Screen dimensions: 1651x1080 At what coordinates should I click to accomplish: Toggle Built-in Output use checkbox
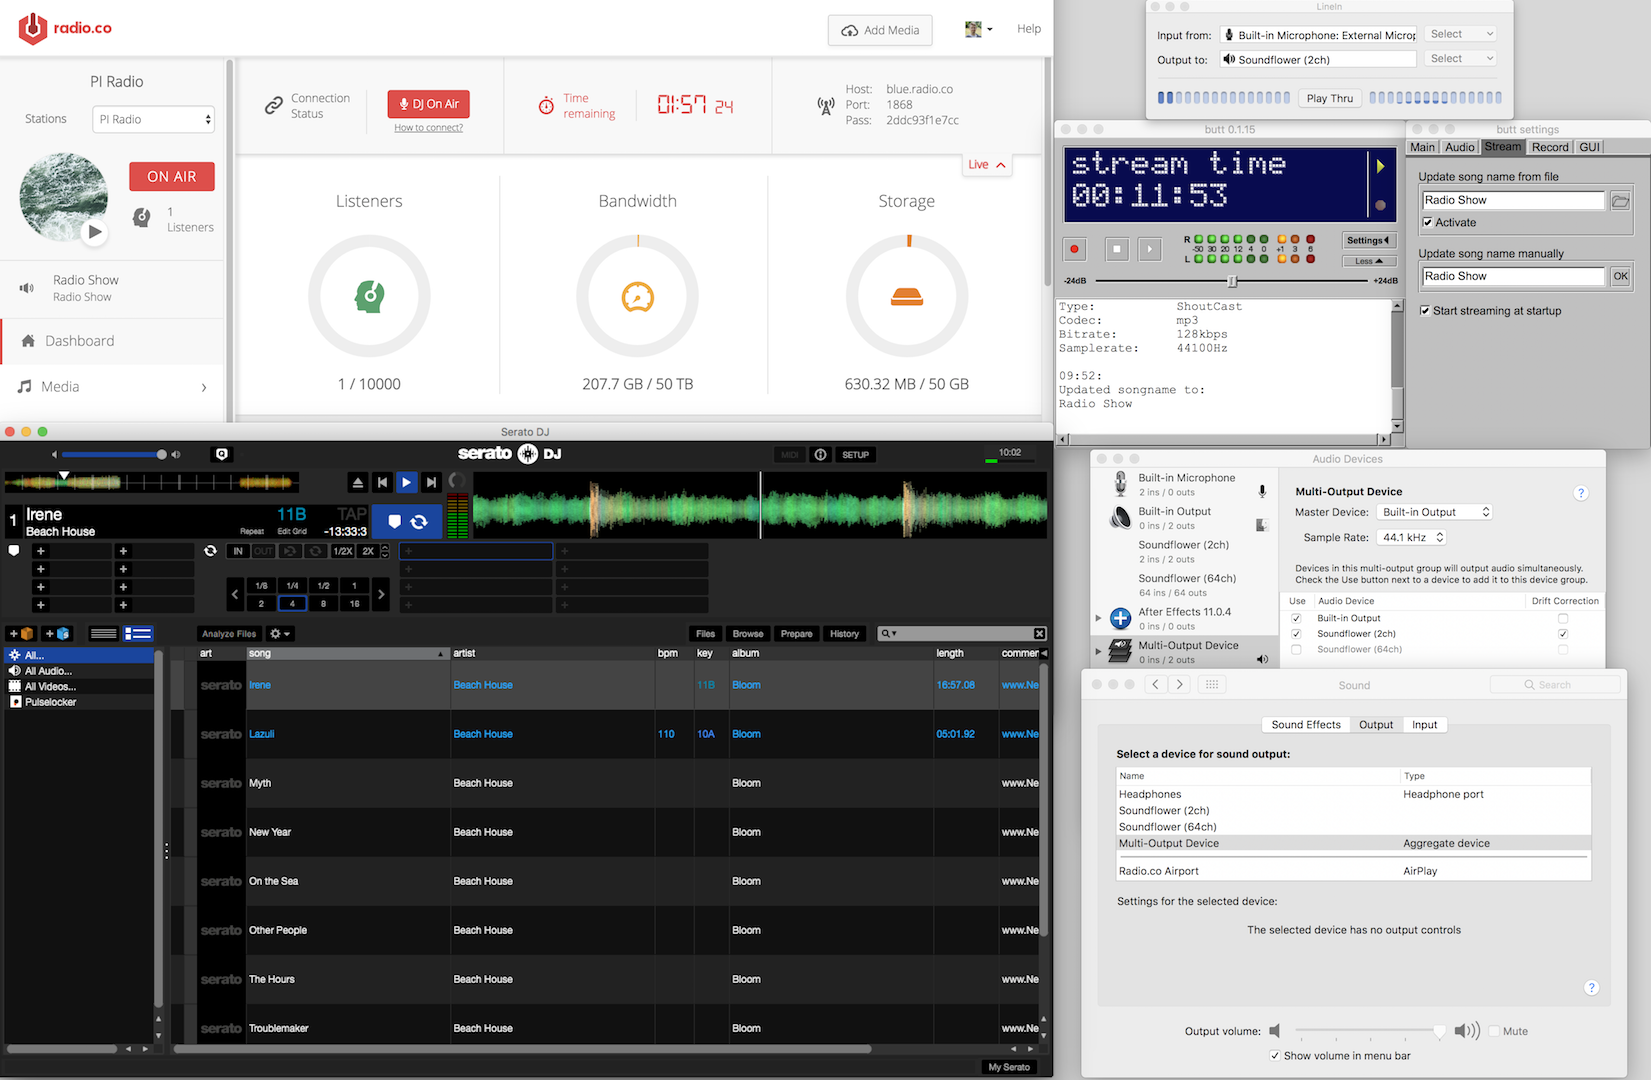[x=1296, y=619]
